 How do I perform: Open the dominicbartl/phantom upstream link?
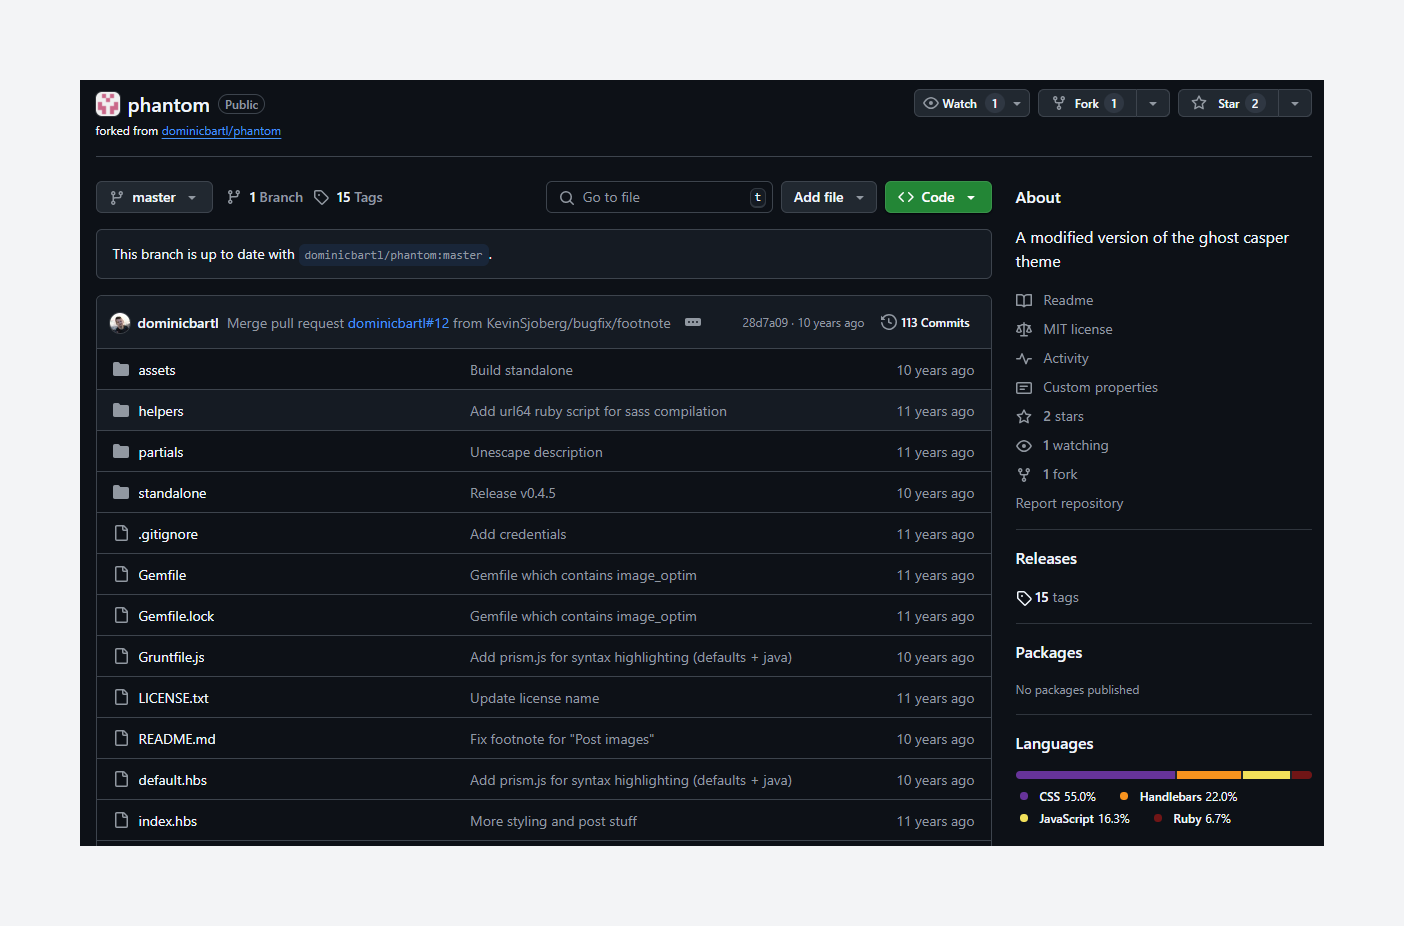point(221,131)
